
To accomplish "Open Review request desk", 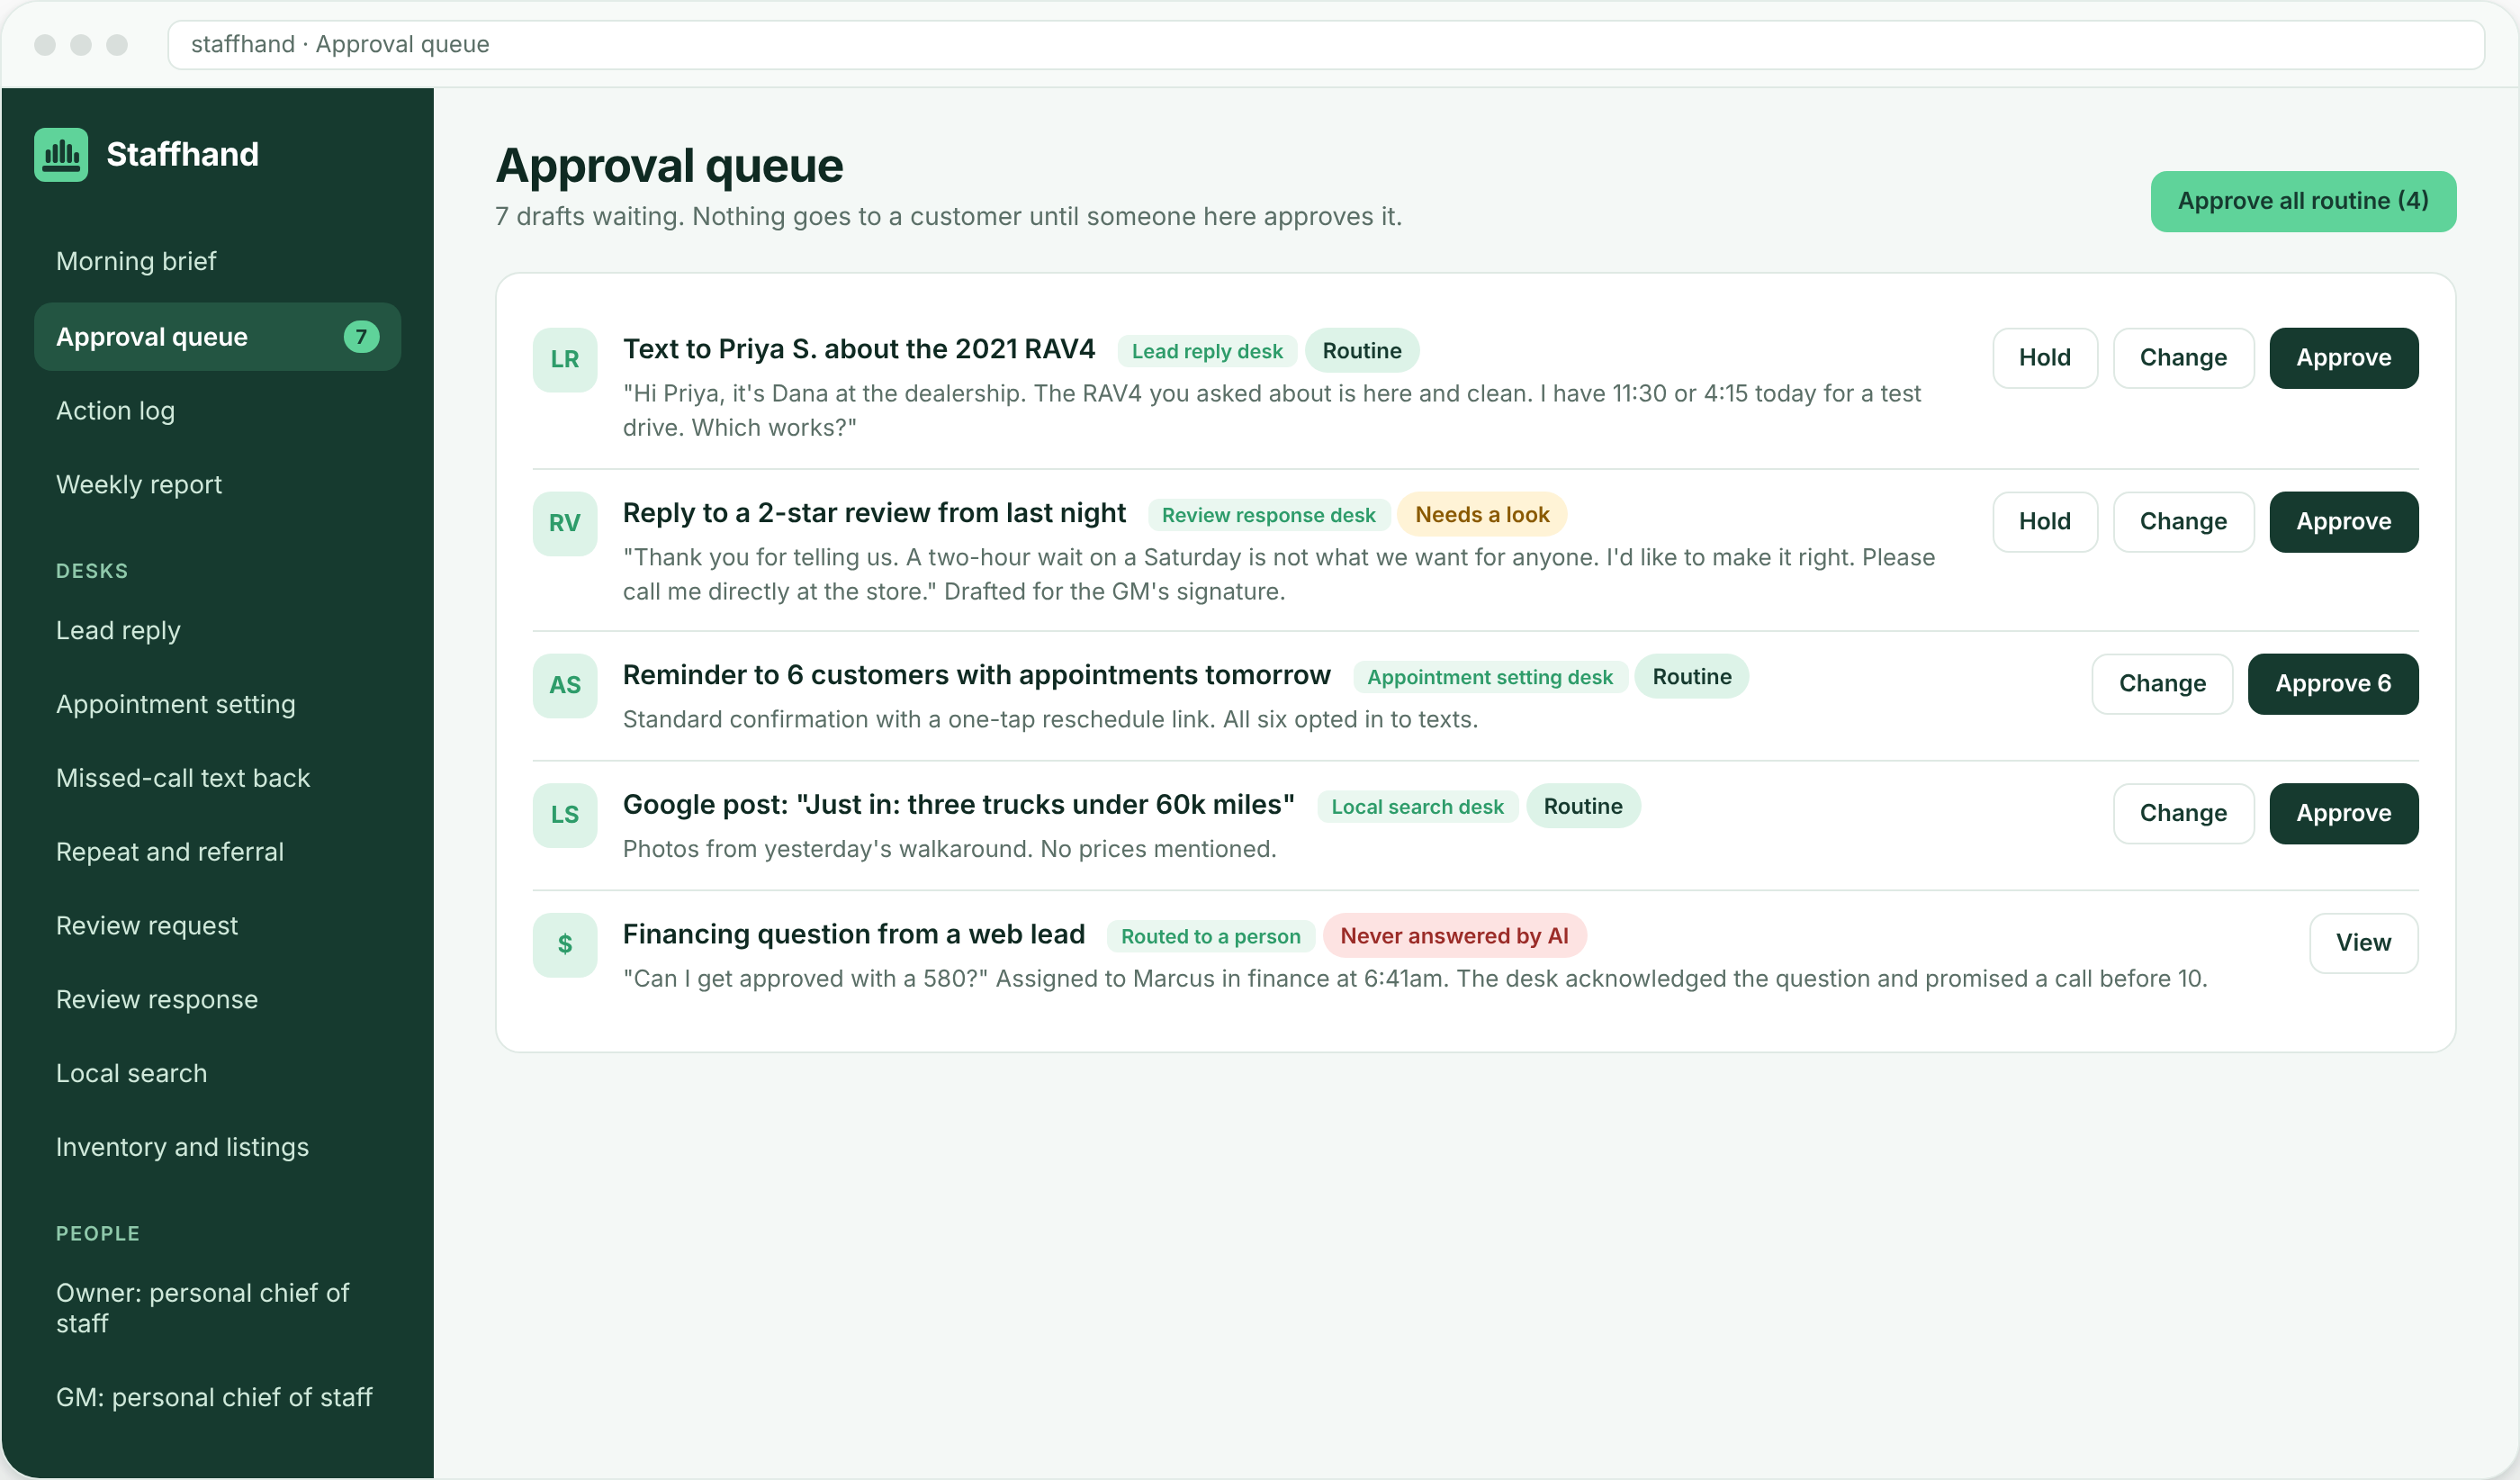I will (217, 926).
